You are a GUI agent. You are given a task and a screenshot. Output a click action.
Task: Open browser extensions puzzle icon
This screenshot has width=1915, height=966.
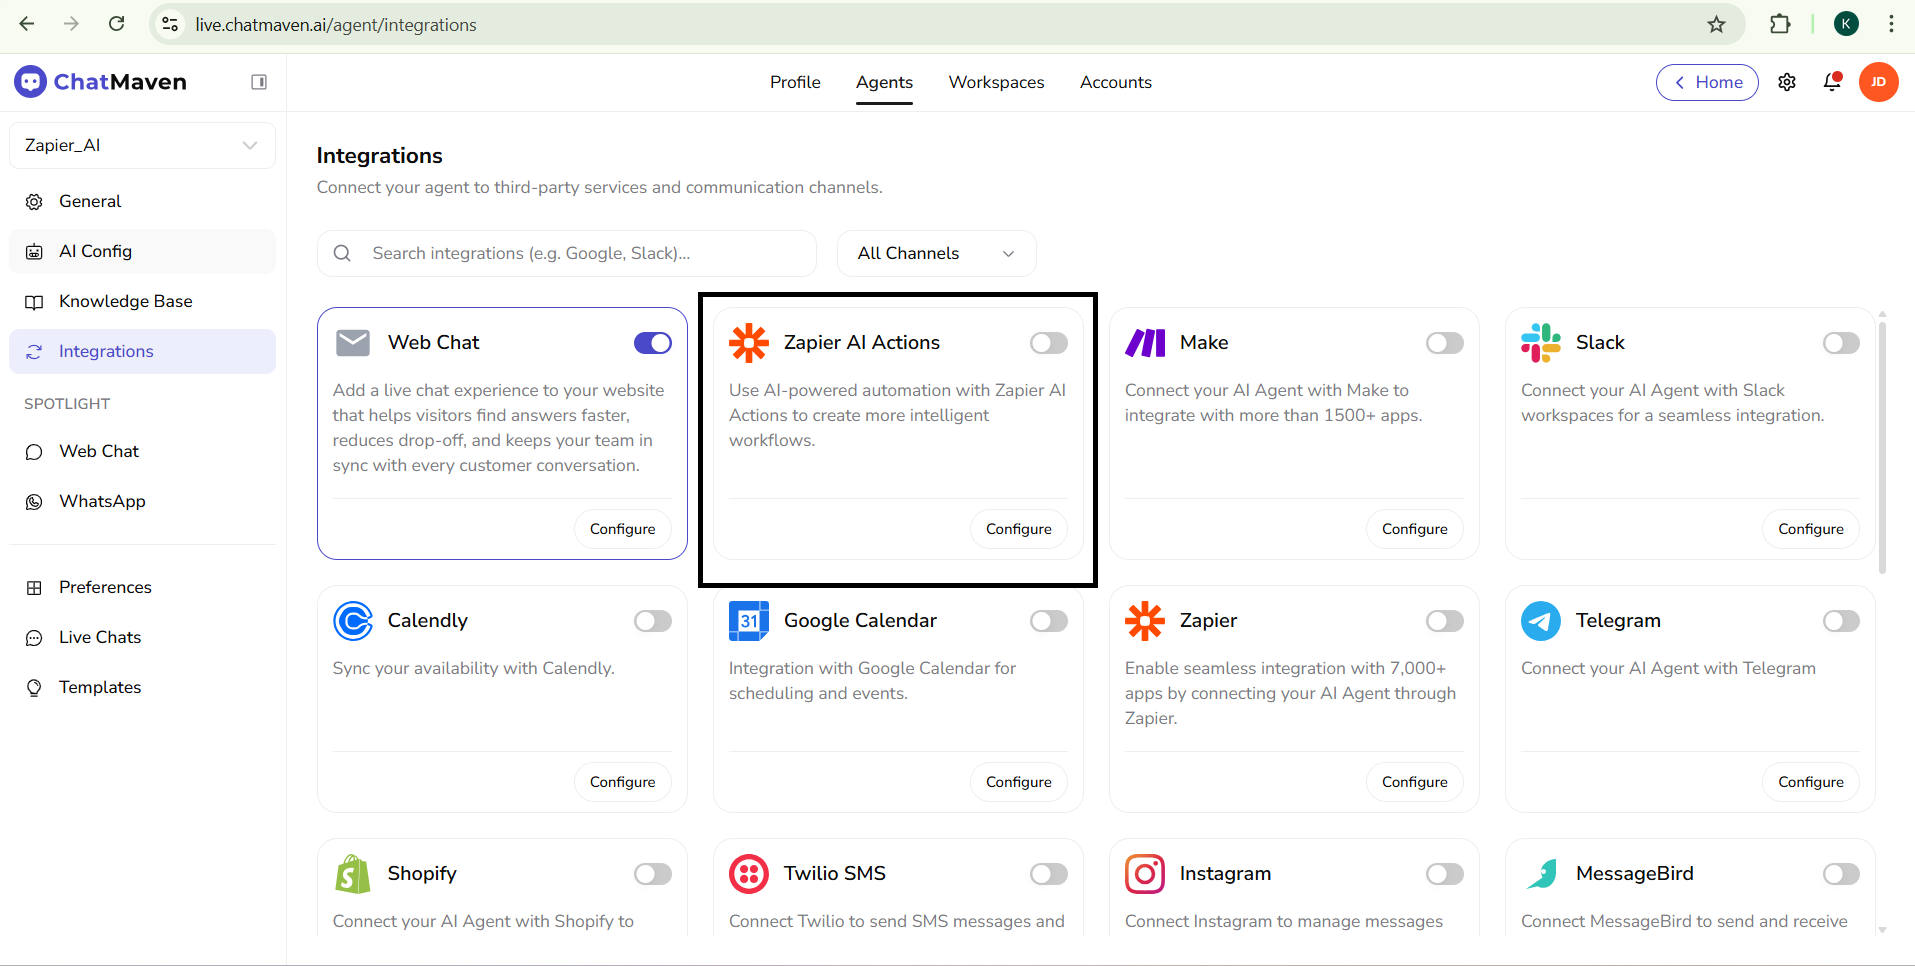(1780, 25)
